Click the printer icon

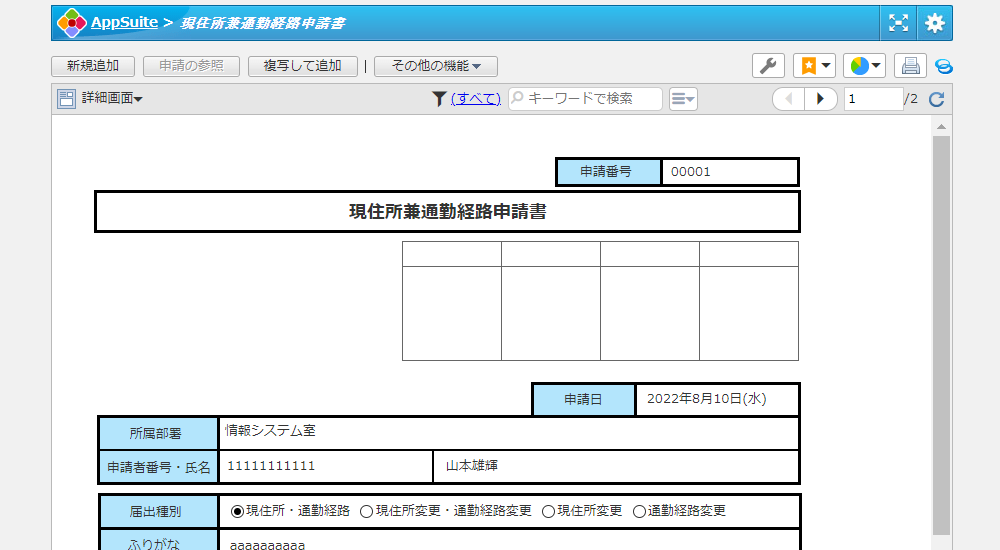910,66
